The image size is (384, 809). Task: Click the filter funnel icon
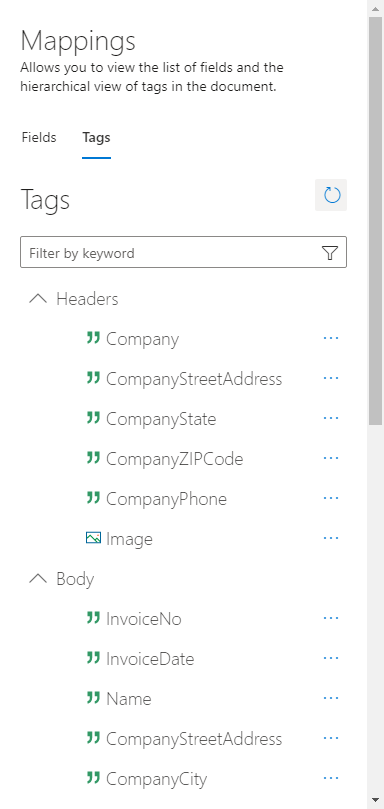(x=330, y=252)
